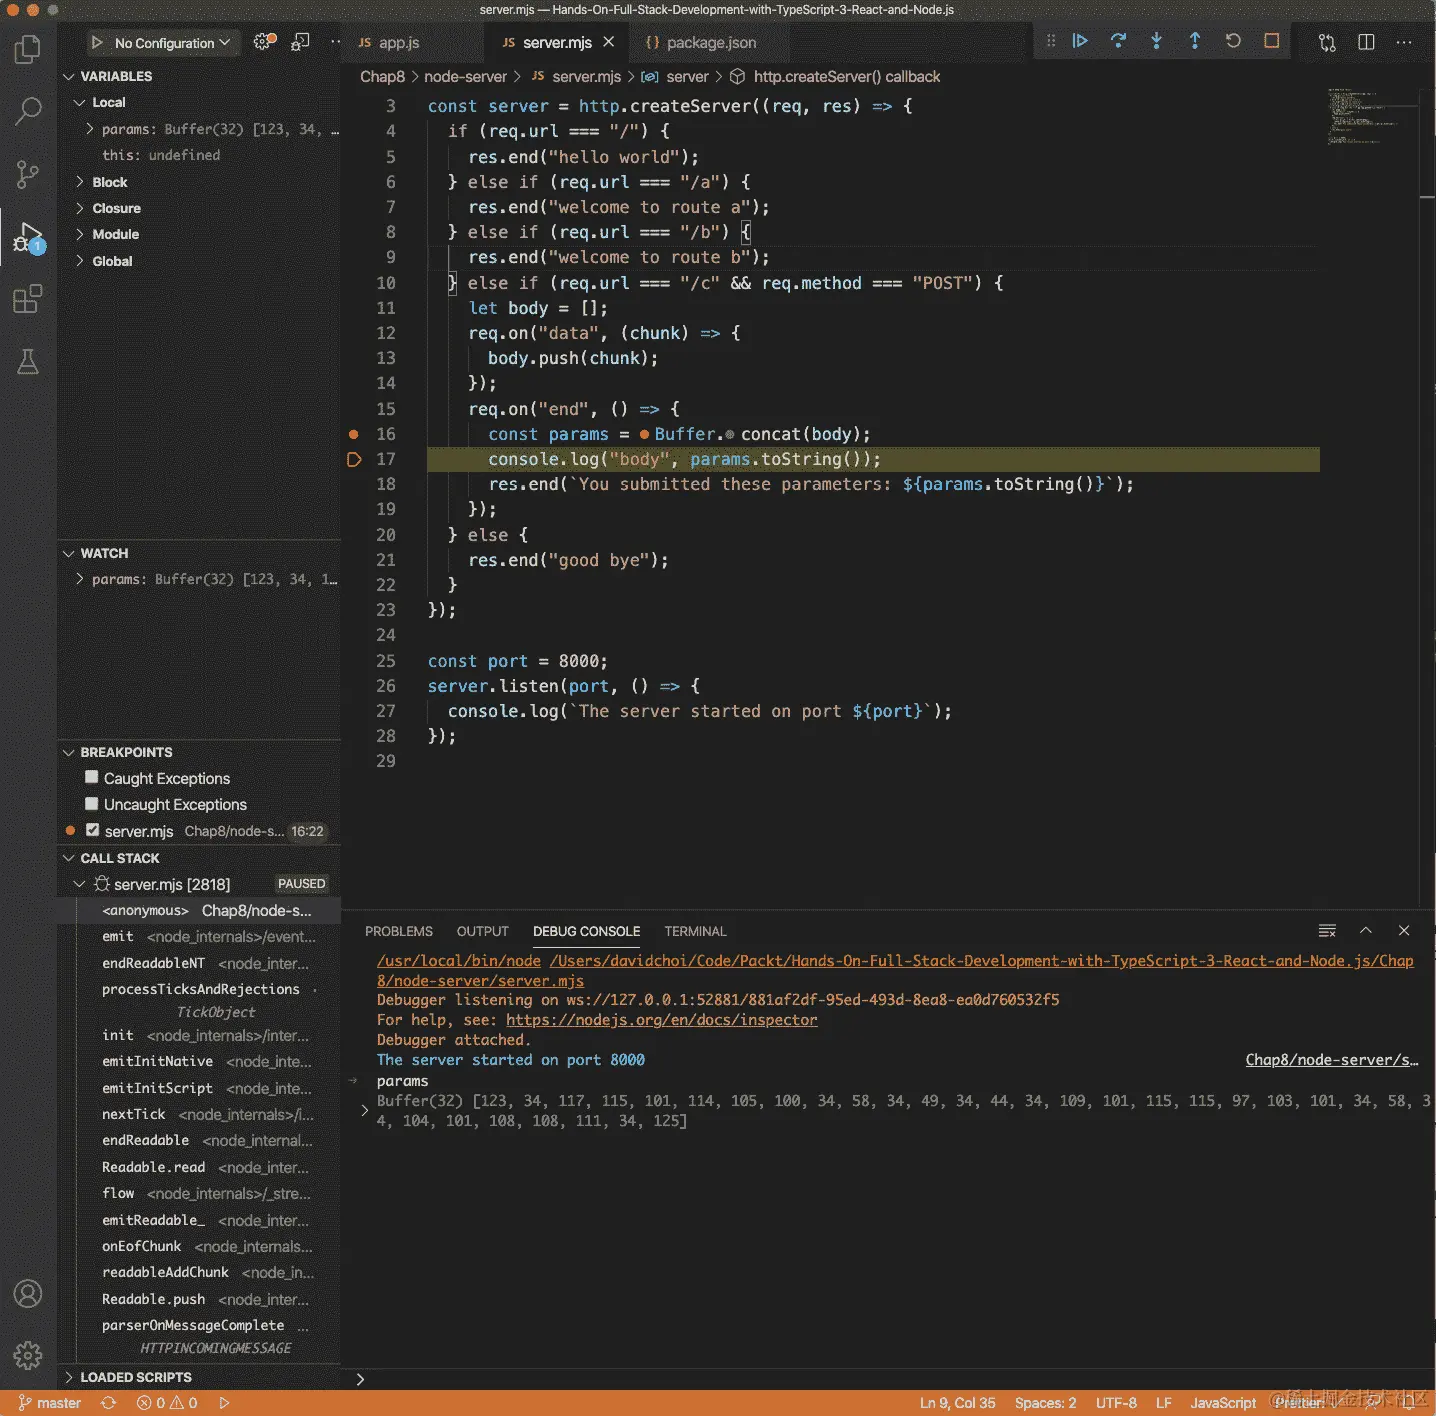Viewport: 1436px width, 1416px height.
Task: Expand the Closure scope
Action: (x=79, y=208)
